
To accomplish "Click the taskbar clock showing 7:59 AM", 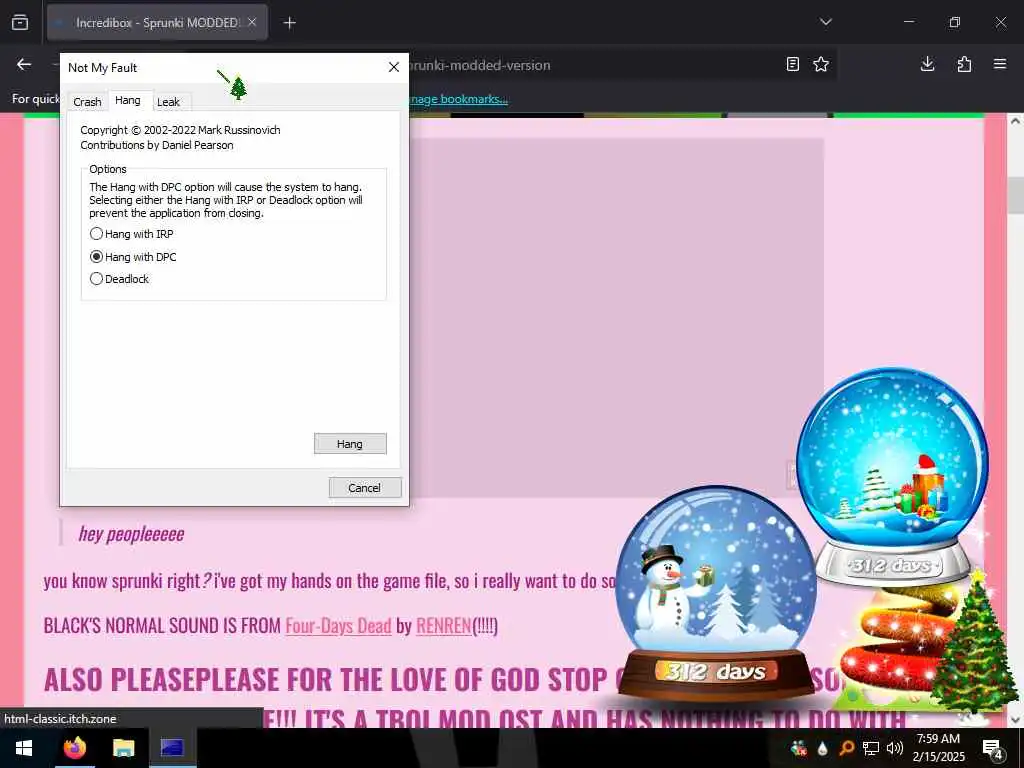I will pos(938,748).
